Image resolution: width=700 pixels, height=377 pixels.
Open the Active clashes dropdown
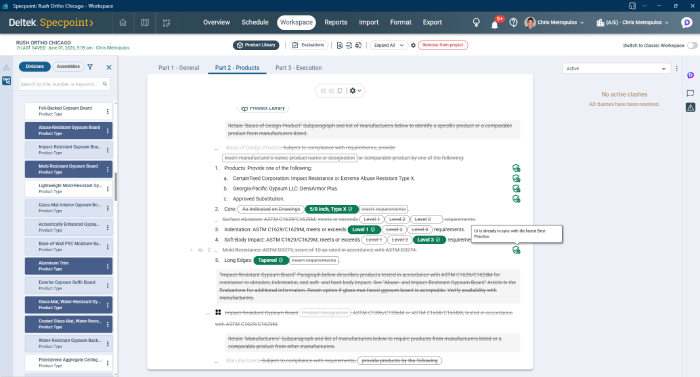pos(616,69)
